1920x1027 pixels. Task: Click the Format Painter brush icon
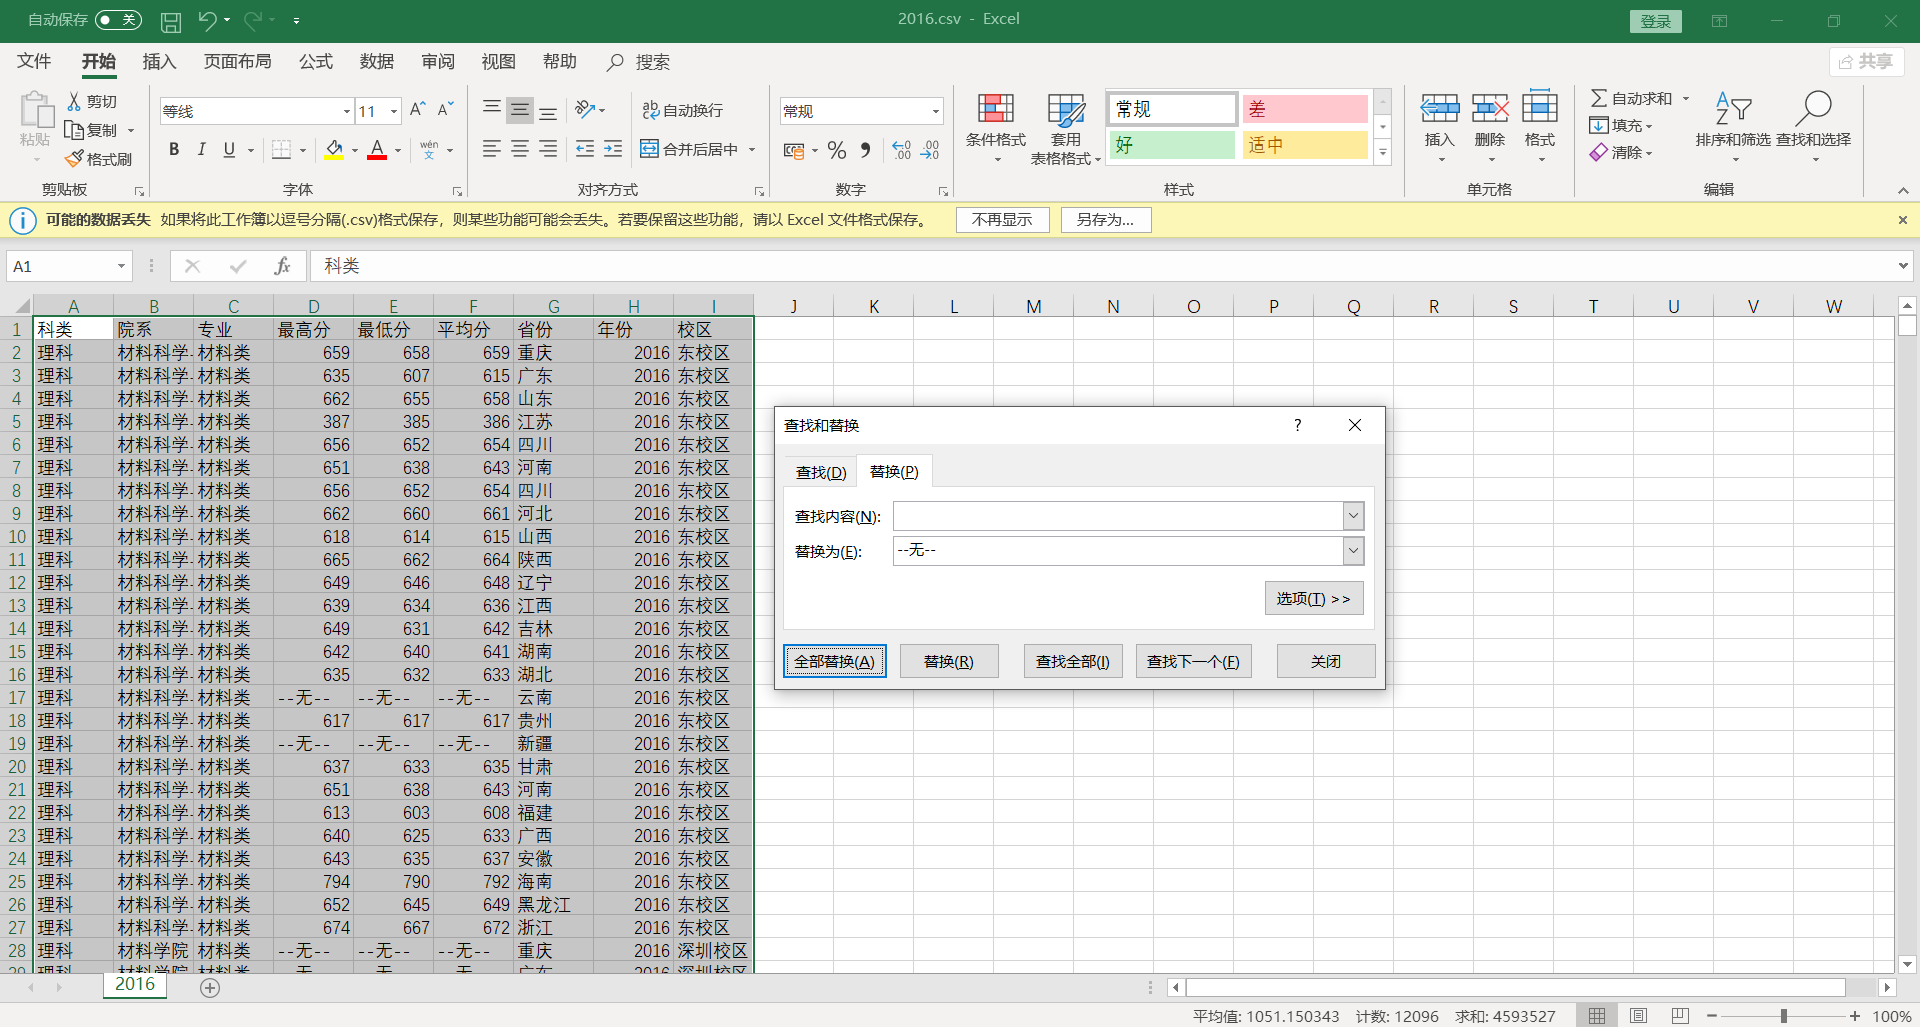click(x=75, y=159)
